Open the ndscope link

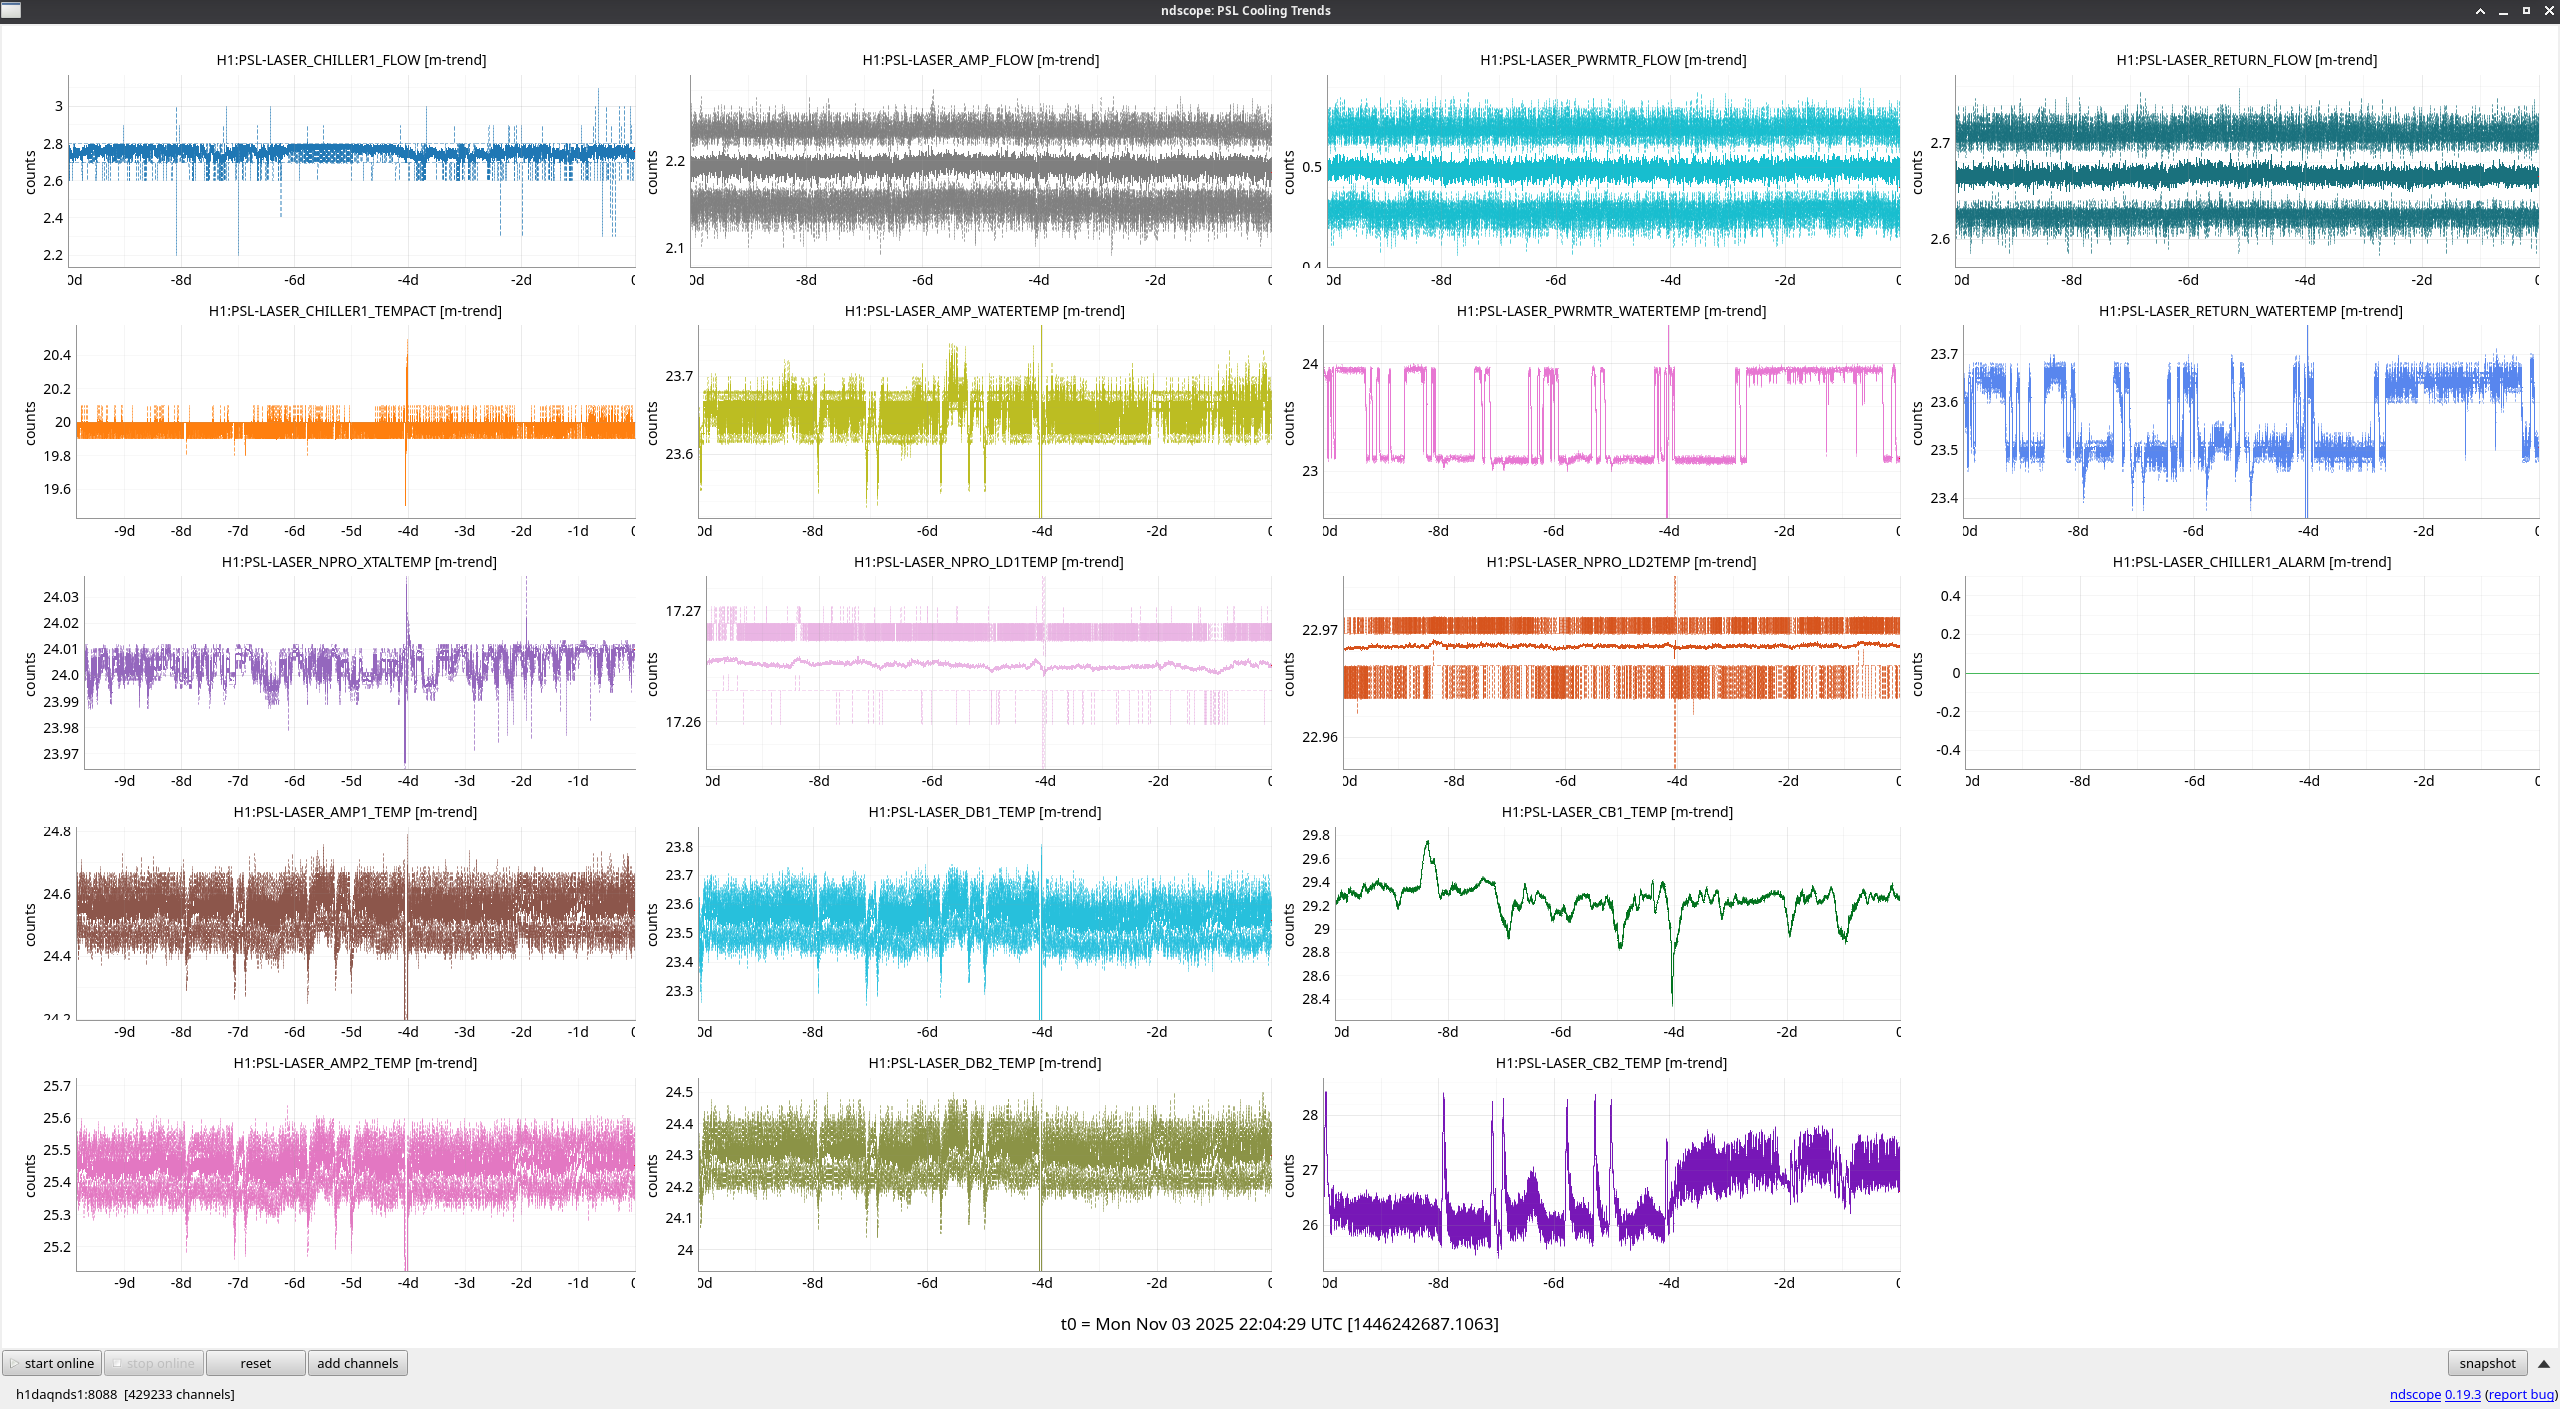[x=2414, y=1394]
